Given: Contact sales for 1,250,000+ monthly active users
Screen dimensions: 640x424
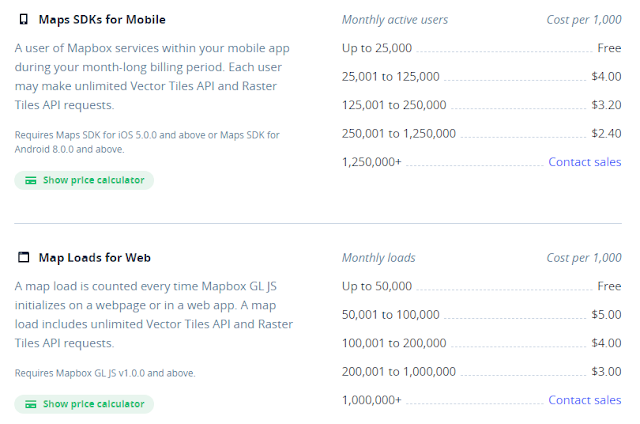Looking at the screenshot, I should click(x=584, y=162).
